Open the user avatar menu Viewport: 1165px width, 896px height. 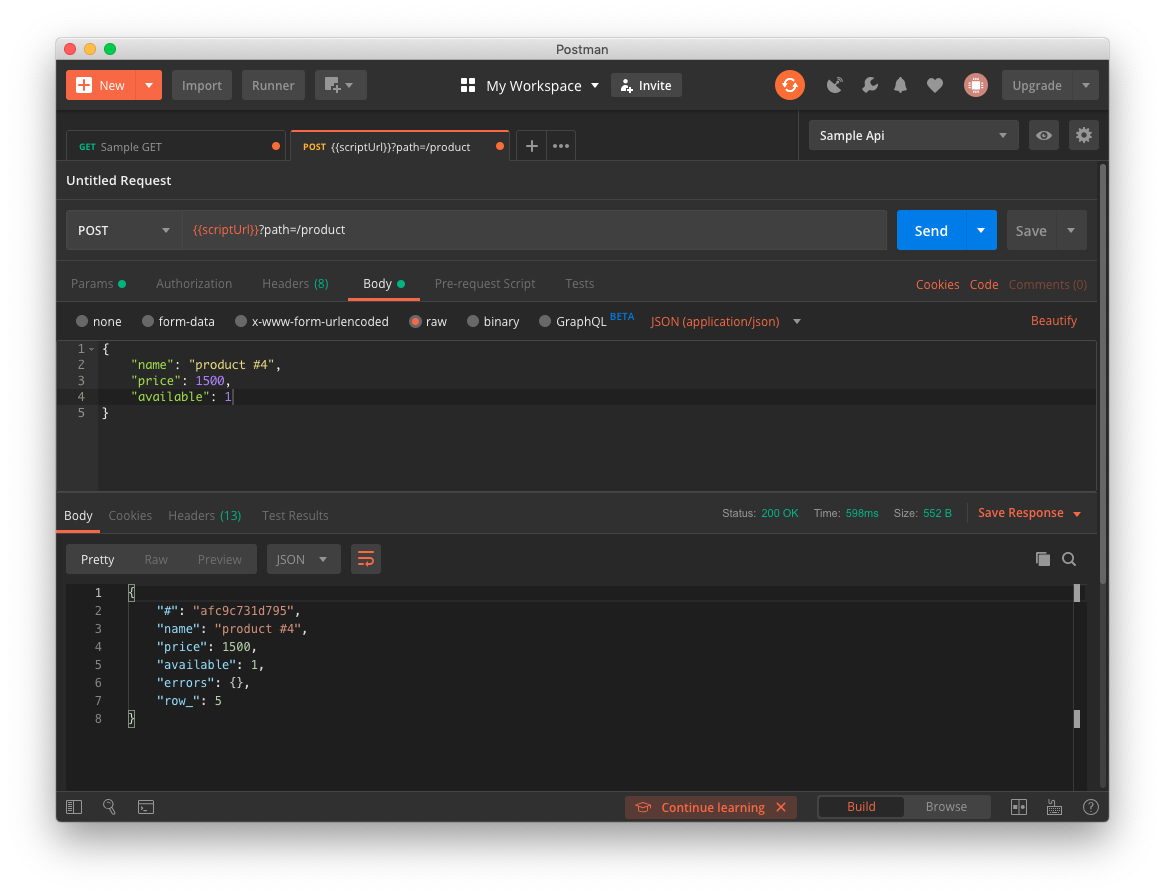[976, 85]
